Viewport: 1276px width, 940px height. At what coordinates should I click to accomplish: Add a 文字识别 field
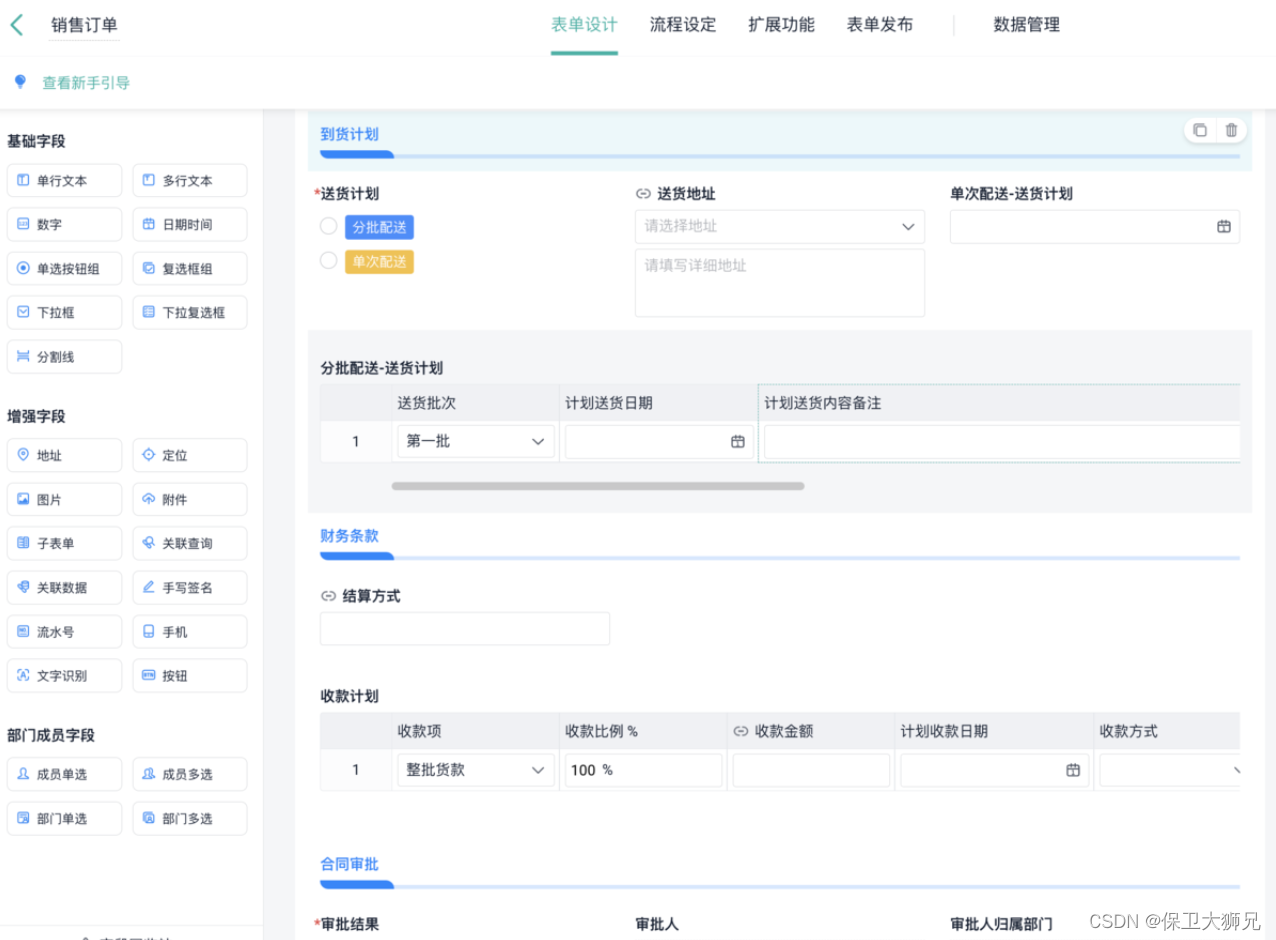click(x=64, y=676)
